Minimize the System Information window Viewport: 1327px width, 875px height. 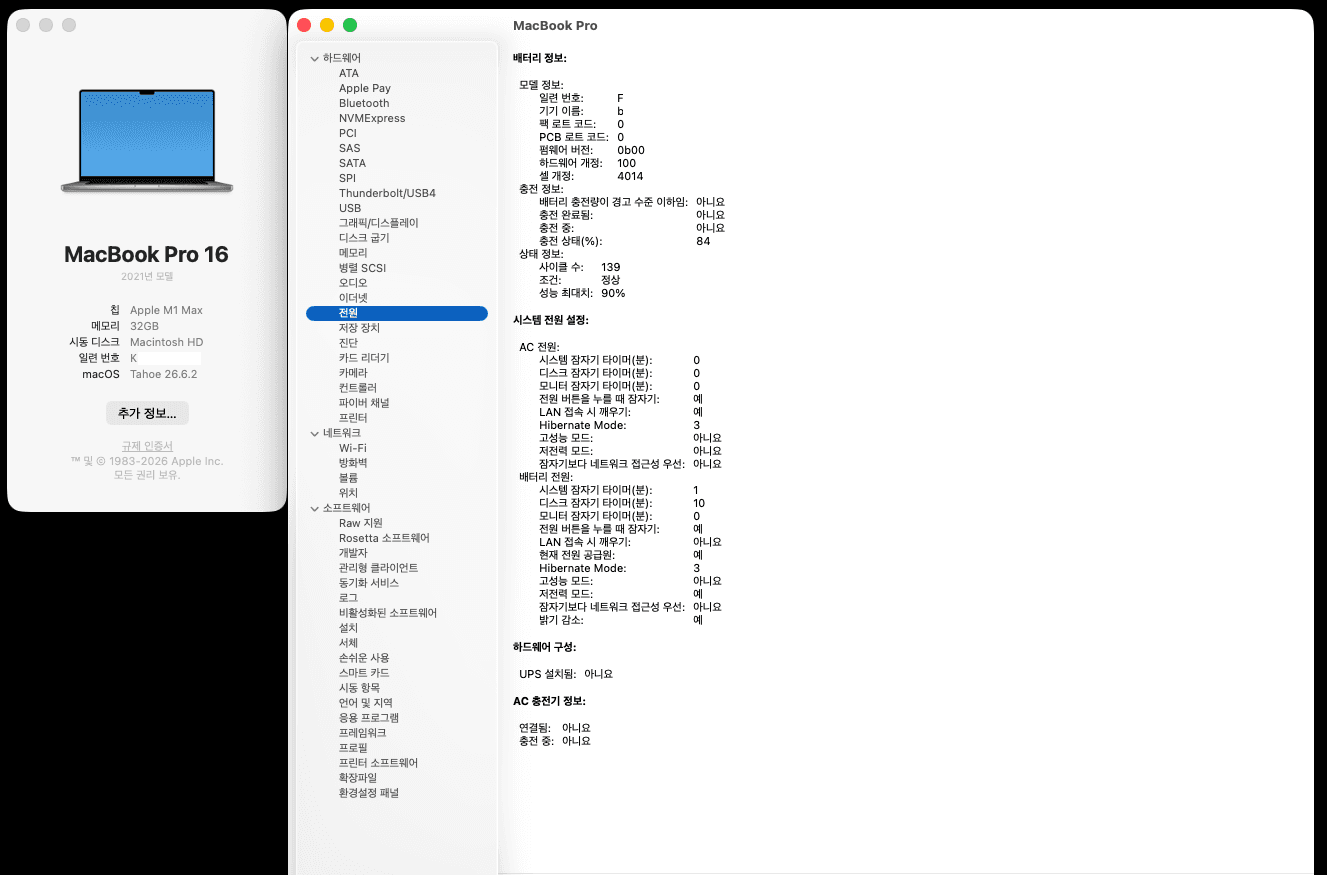tap(327, 25)
